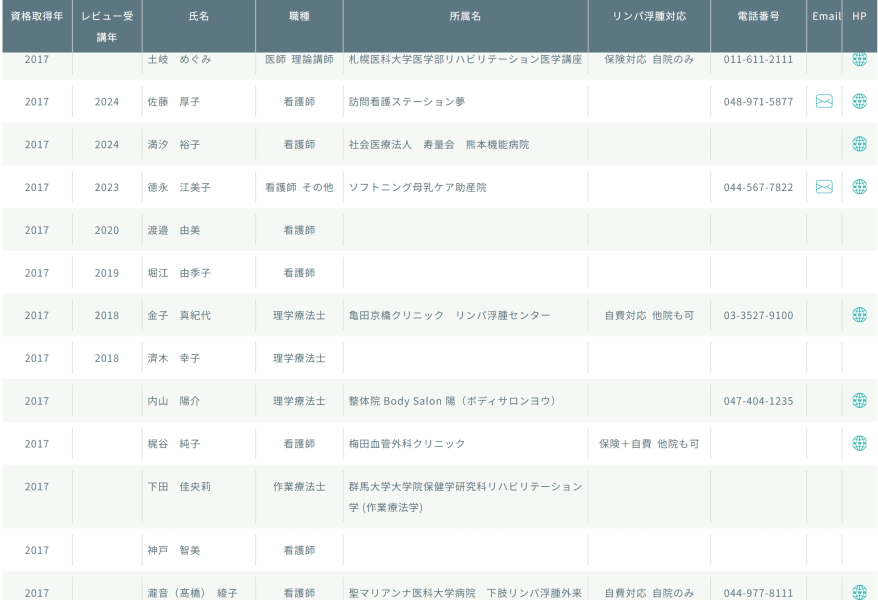Visit the homepage icon for 徳永 江美子
878x600 pixels.
(859, 187)
